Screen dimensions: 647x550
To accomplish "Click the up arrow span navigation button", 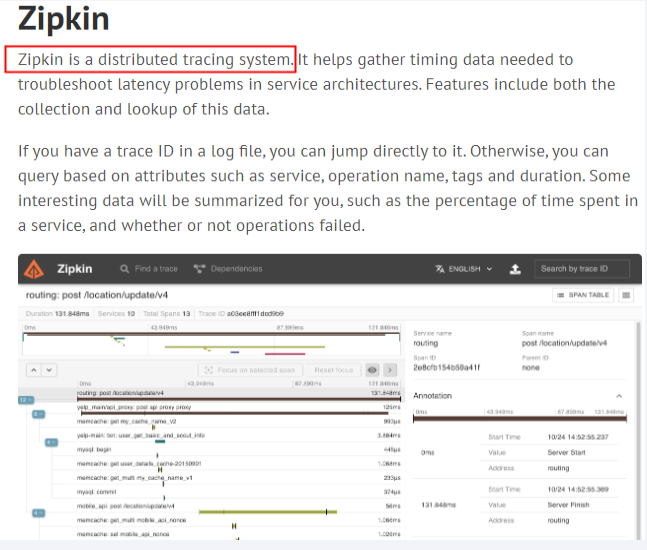I will (x=34, y=370).
